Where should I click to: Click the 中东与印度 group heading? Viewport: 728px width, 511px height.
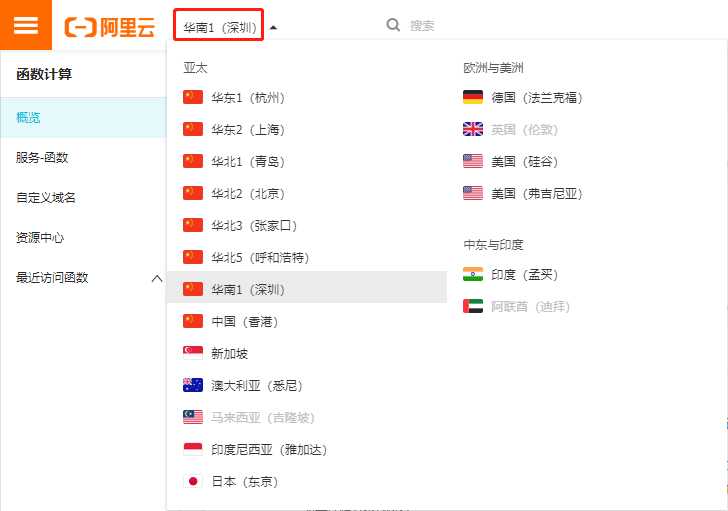tap(493, 245)
